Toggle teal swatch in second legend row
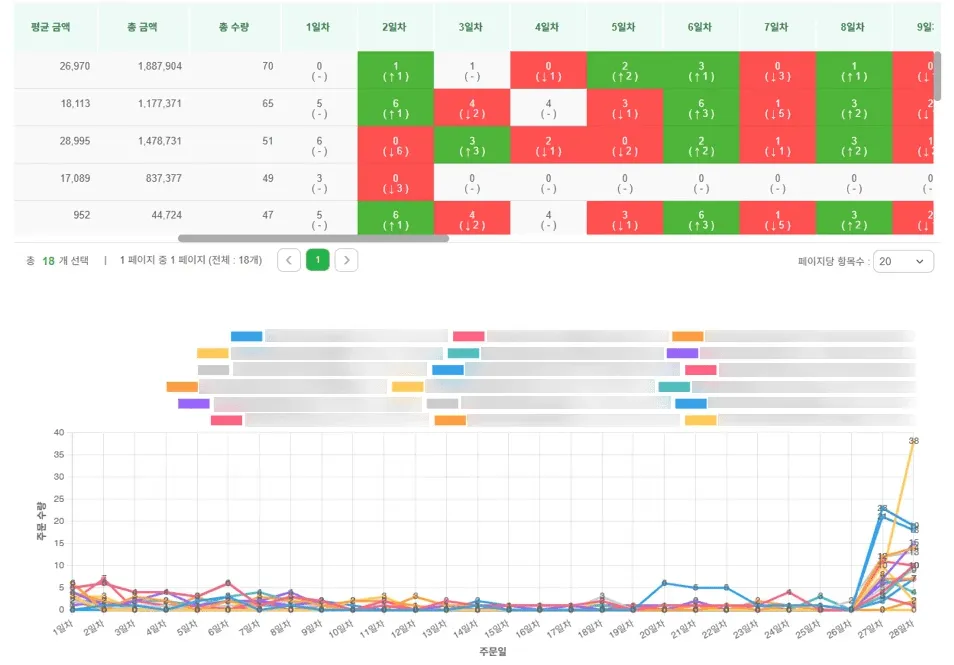 [x=464, y=353]
